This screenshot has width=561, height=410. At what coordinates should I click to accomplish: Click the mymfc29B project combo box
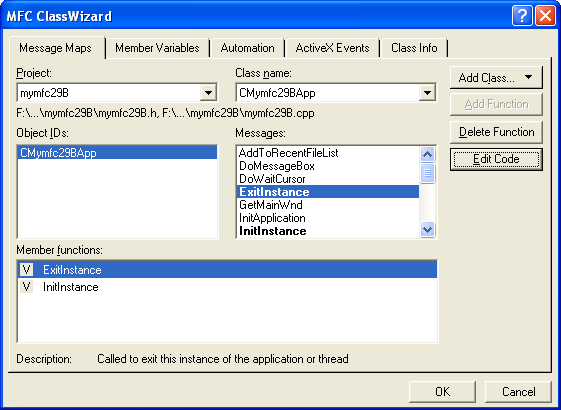(x=117, y=93)
